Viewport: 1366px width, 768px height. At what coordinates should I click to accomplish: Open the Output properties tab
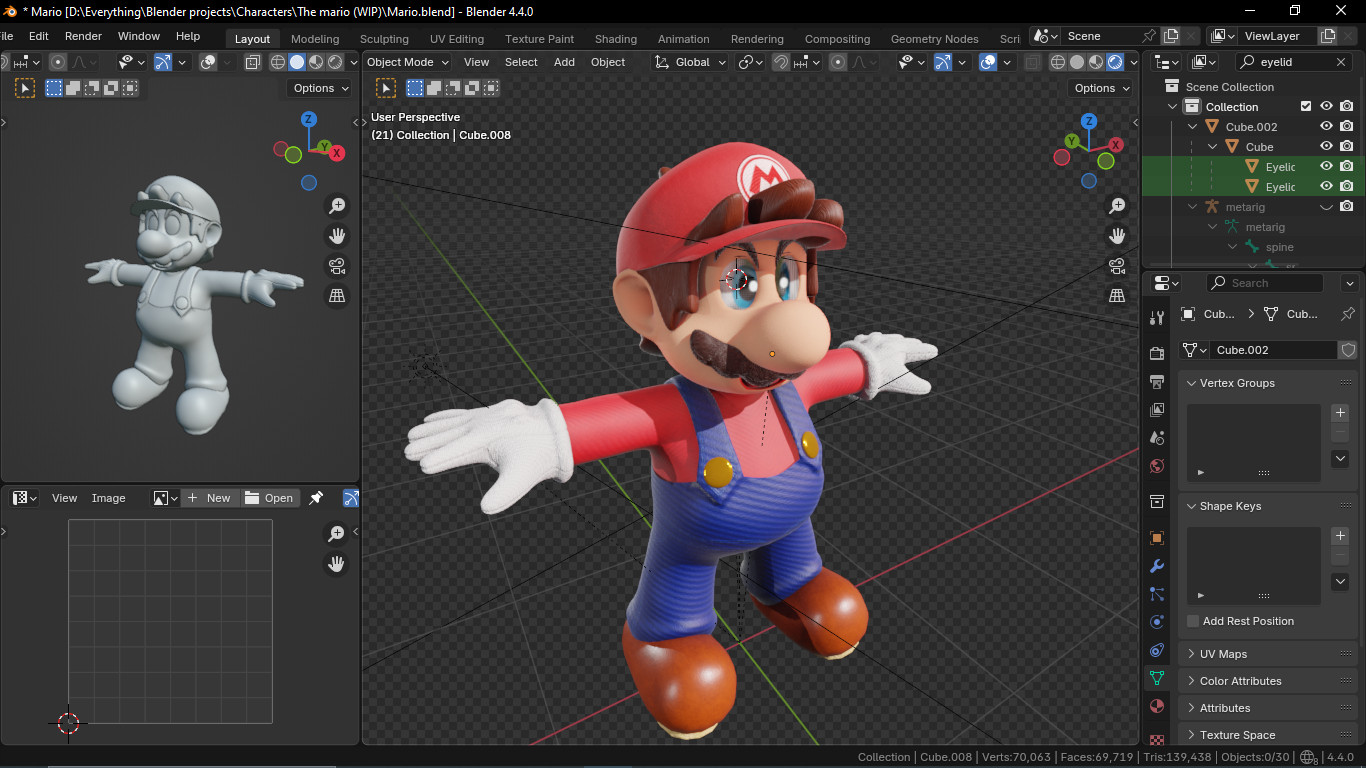(x=1157, y=381)
